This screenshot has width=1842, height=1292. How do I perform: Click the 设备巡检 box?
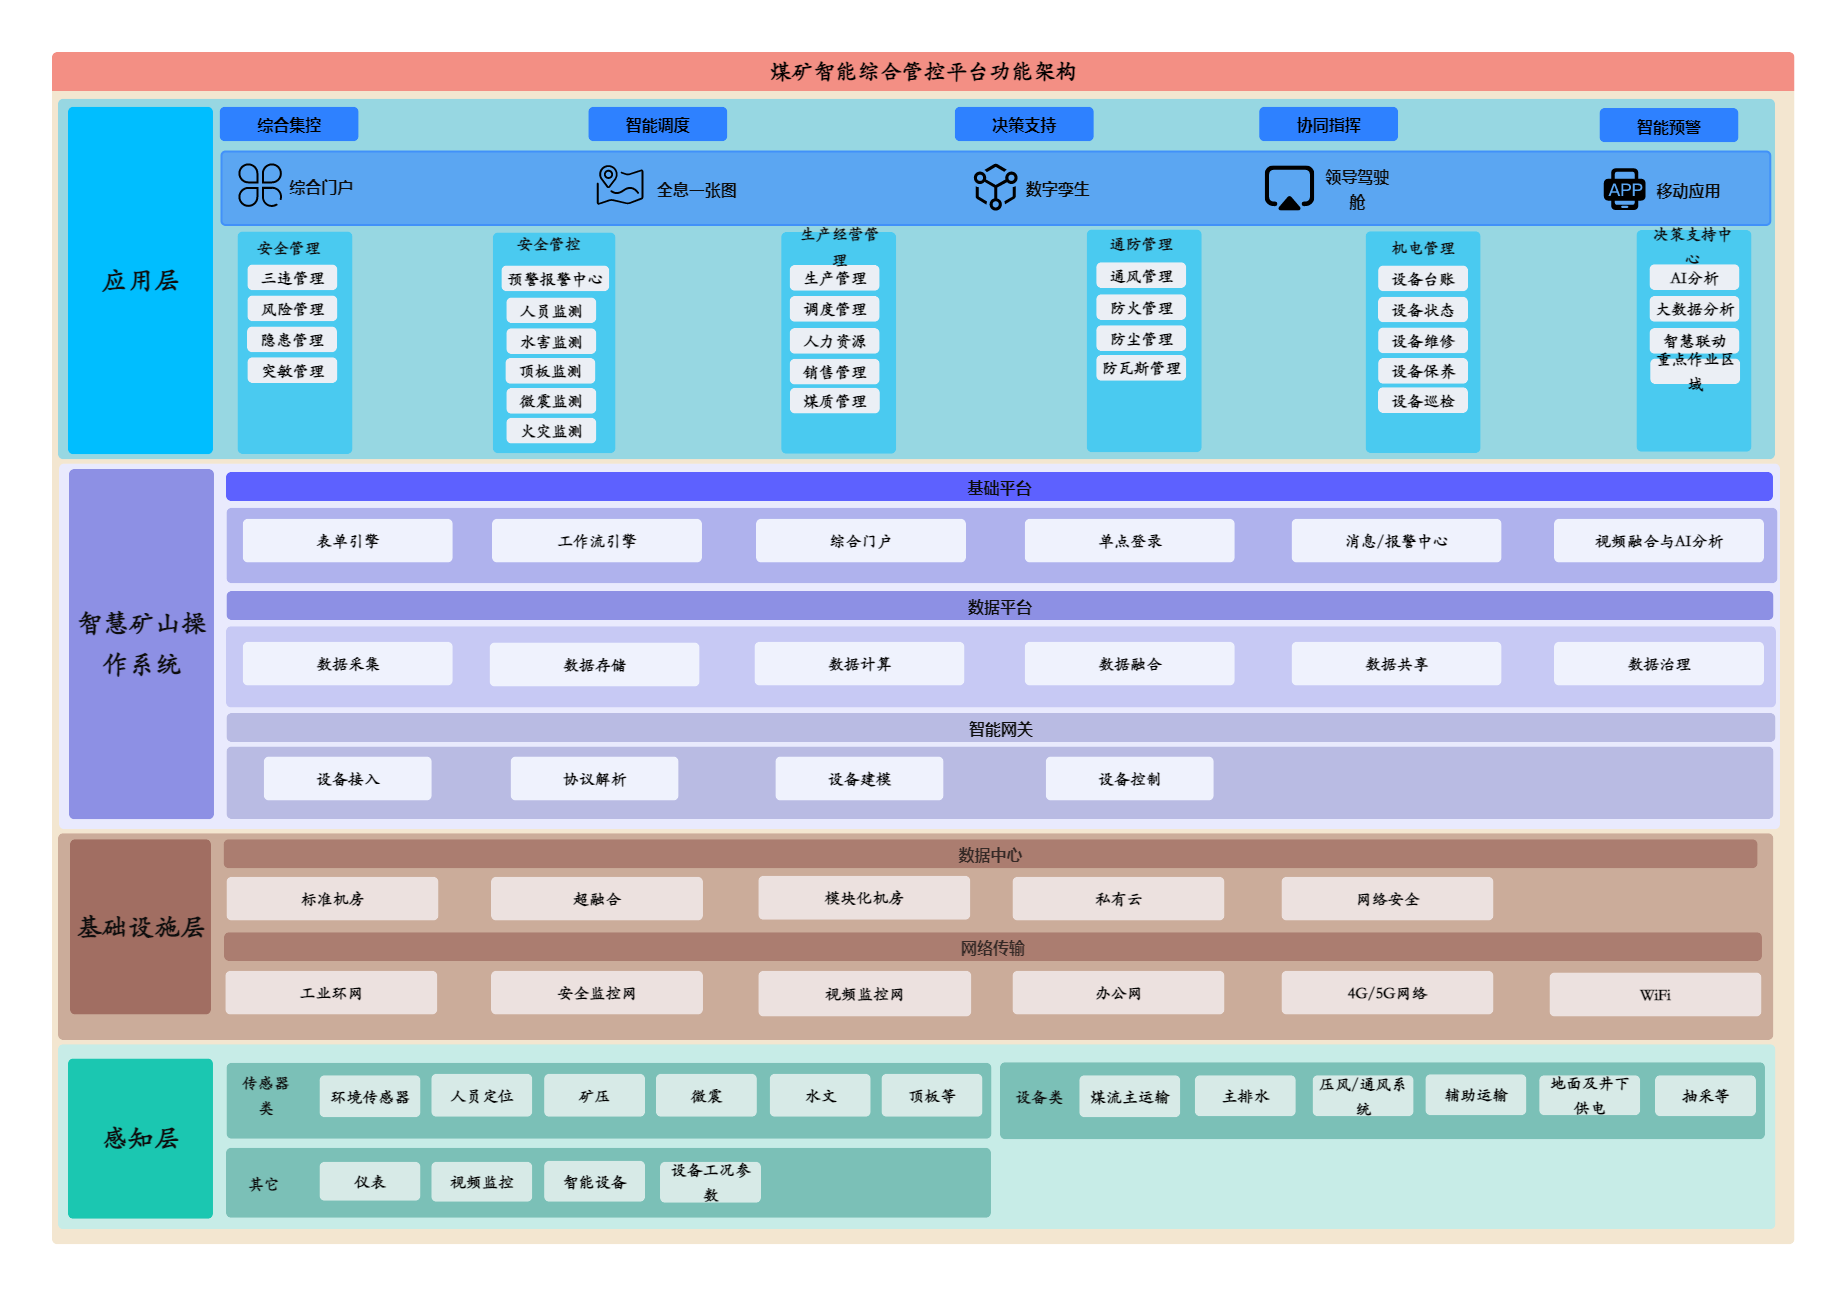1422,401
